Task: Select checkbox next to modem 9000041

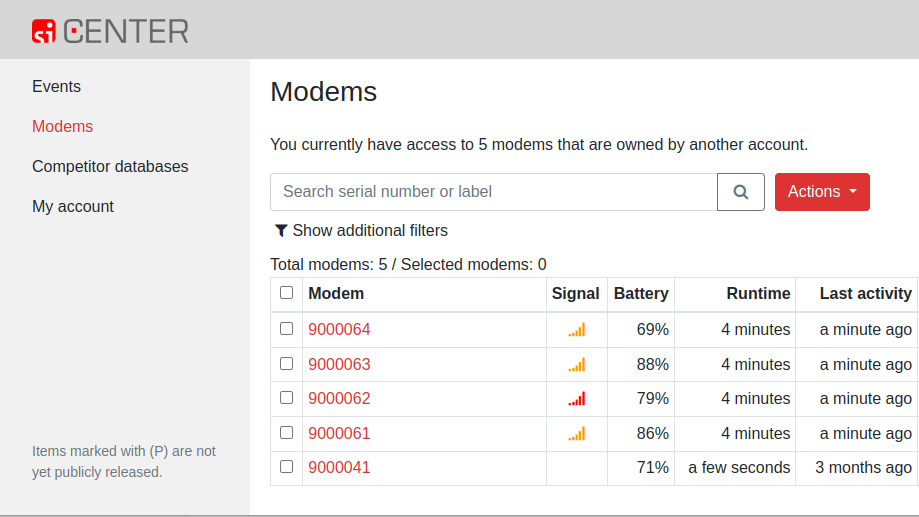Action: pyautogui.click(x=287, y=467)
